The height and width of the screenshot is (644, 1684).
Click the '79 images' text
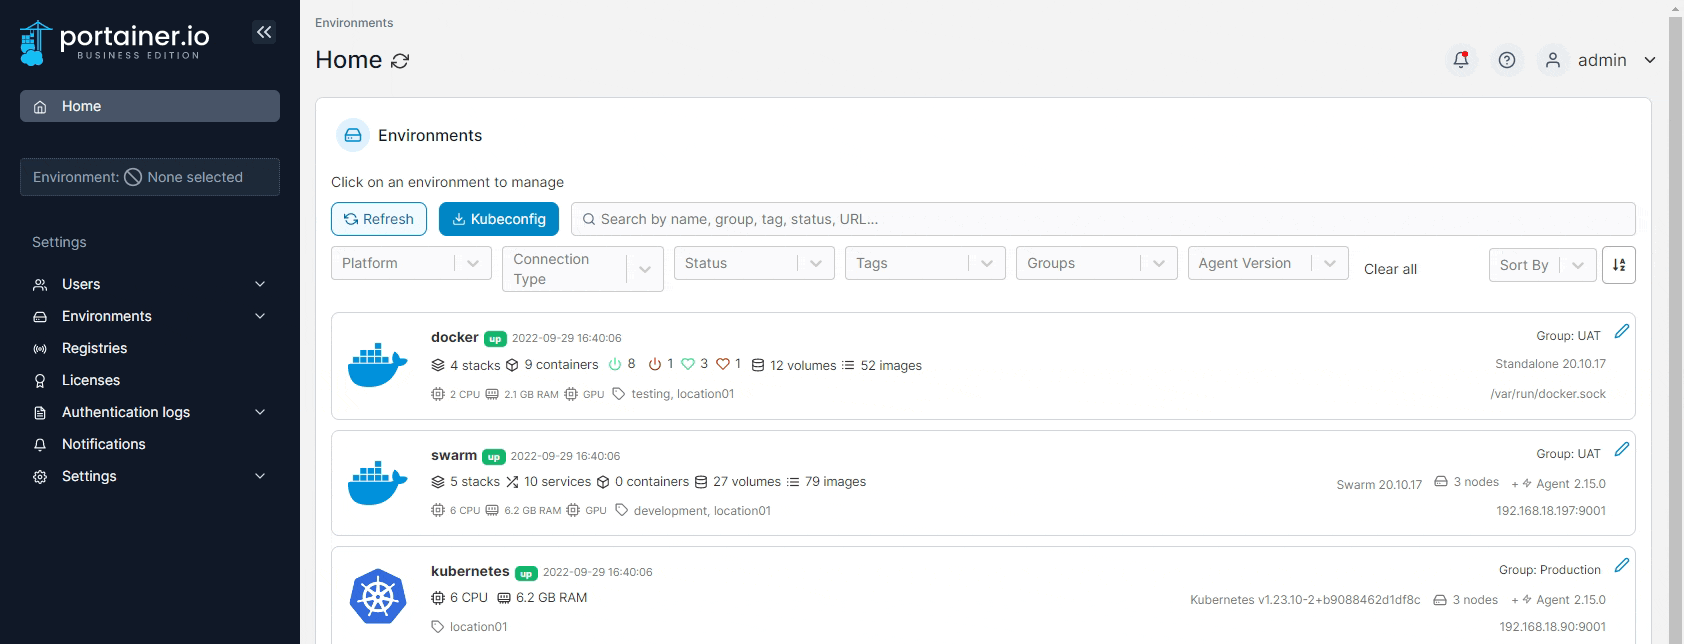[835, 482]
